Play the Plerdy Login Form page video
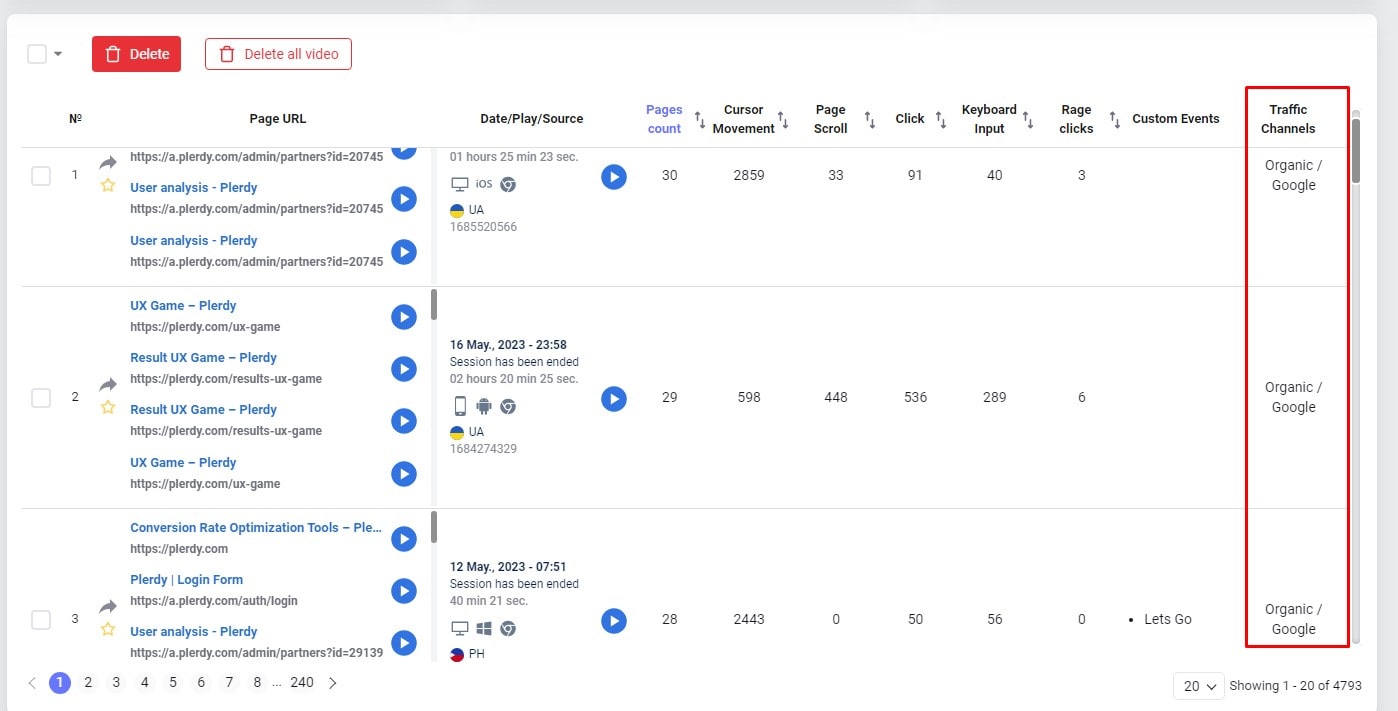The width and height of the screenshot is (1398, 711). click(x=404, y=591)
